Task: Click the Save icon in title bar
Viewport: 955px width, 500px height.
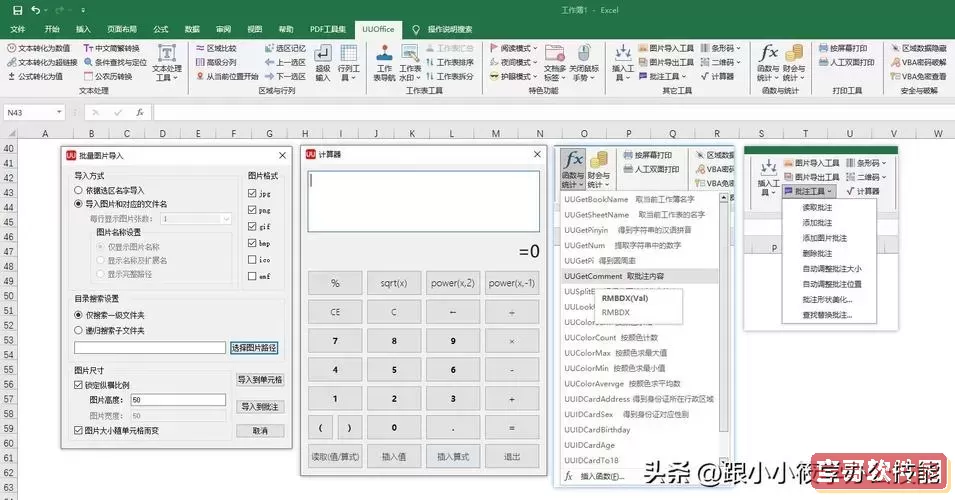Action: tap(17, 10)
